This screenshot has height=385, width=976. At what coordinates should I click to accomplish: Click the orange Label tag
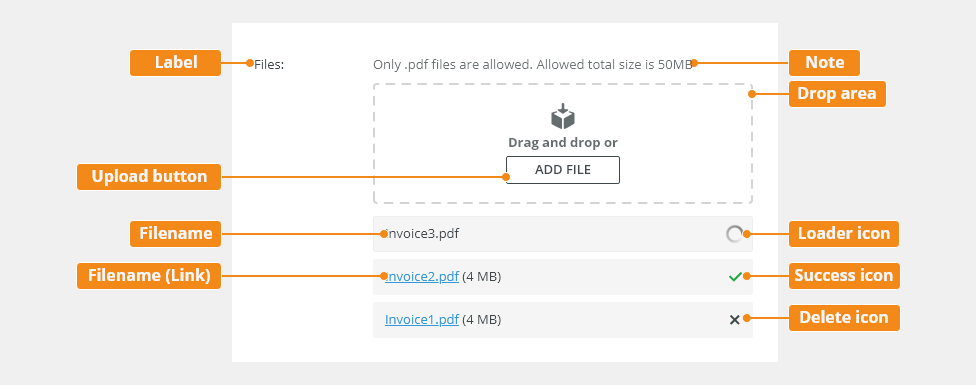pos(176,63)
